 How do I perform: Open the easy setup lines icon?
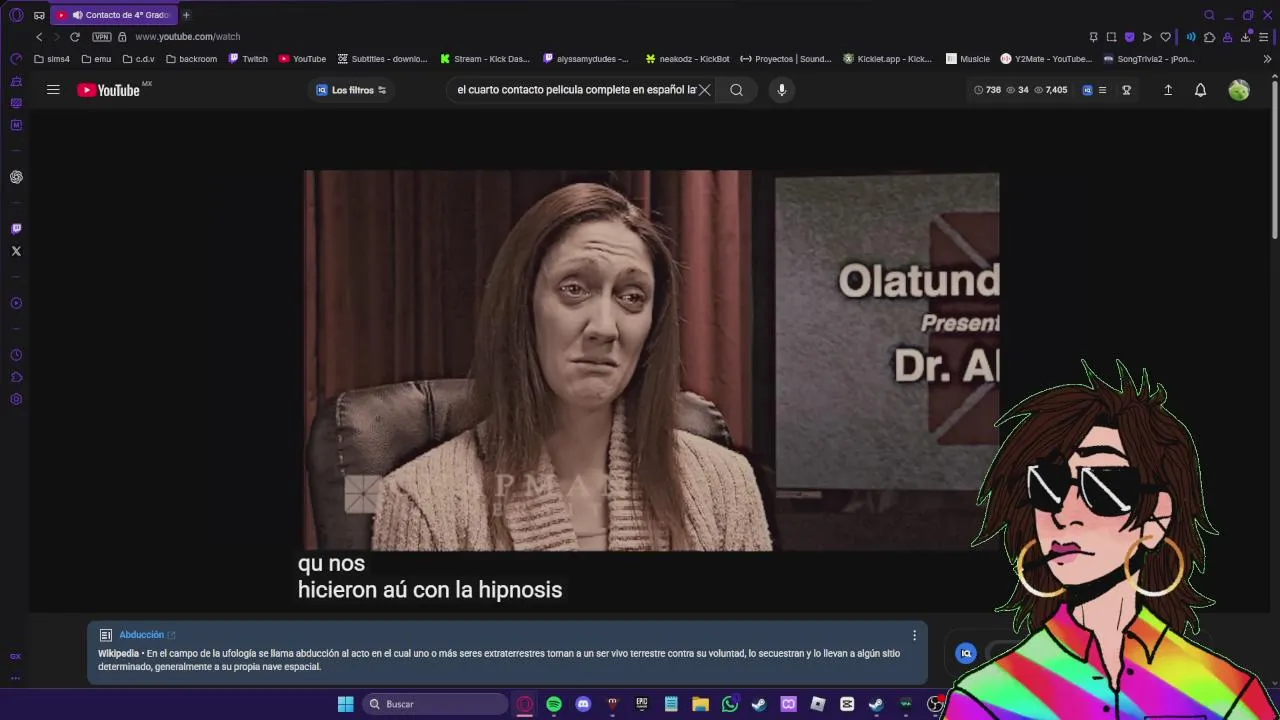tap(1264, 37)
